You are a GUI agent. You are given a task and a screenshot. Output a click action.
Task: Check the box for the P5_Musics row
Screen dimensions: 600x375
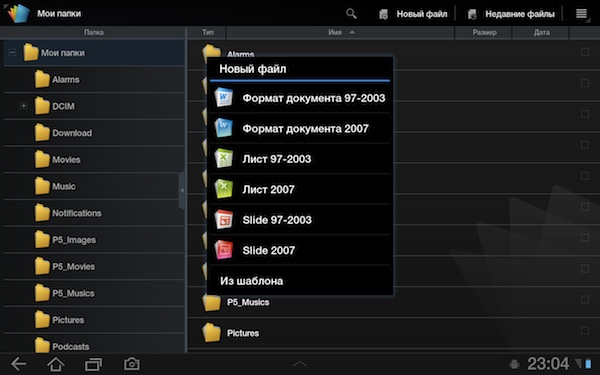point(585,299)
